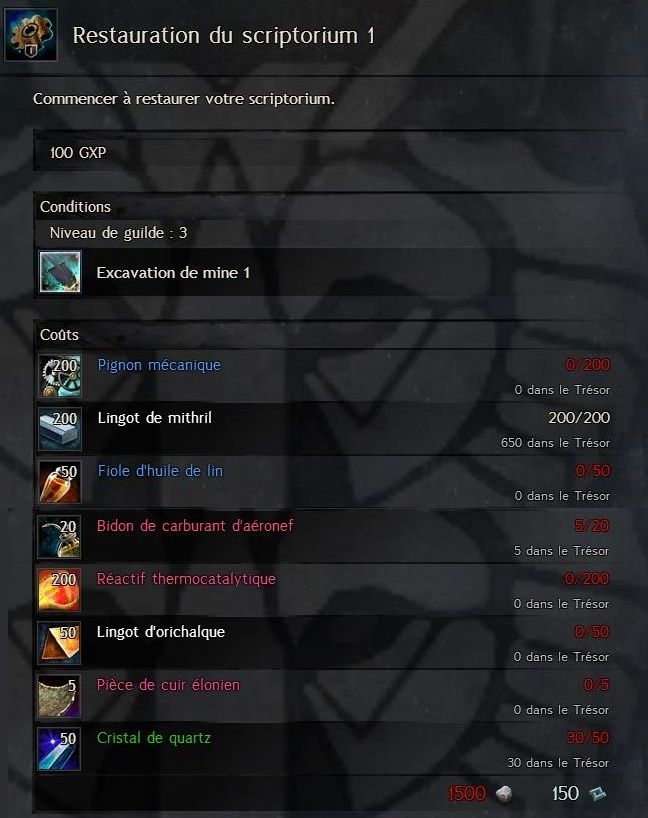Select the Réactif thermocatalytique item name

(186, 579)
